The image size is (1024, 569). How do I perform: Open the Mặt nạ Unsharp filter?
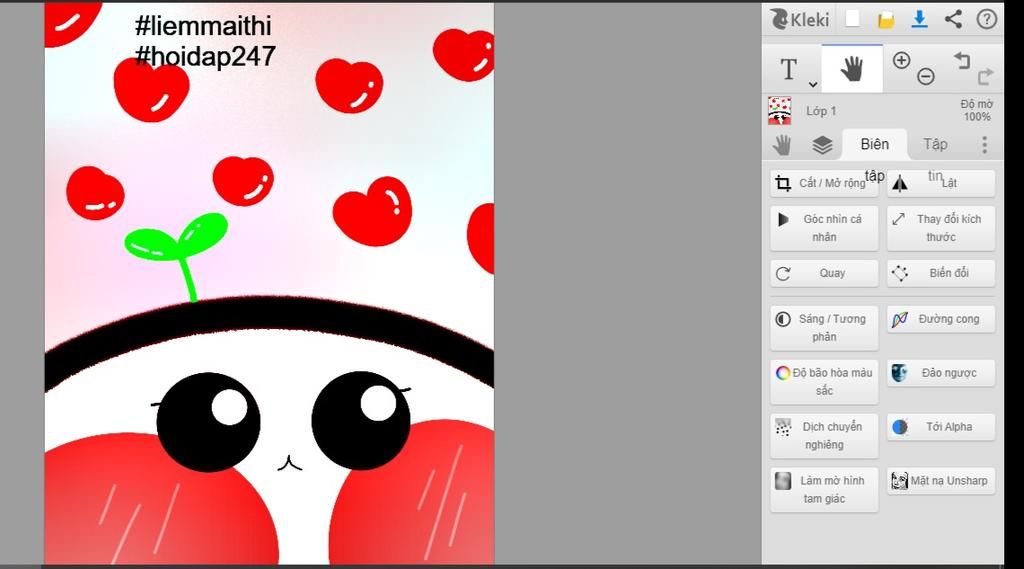941,481
